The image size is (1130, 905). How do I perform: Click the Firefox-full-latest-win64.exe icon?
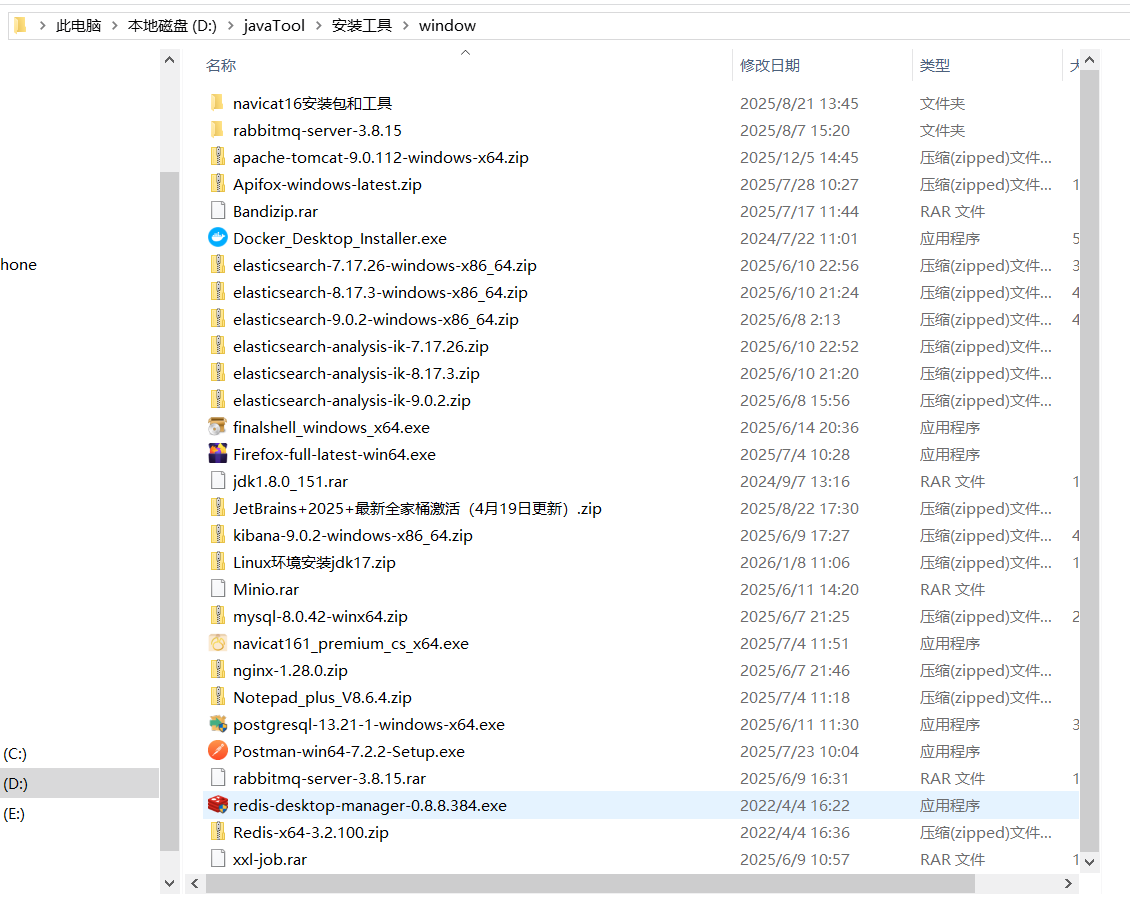click(218, 454)
